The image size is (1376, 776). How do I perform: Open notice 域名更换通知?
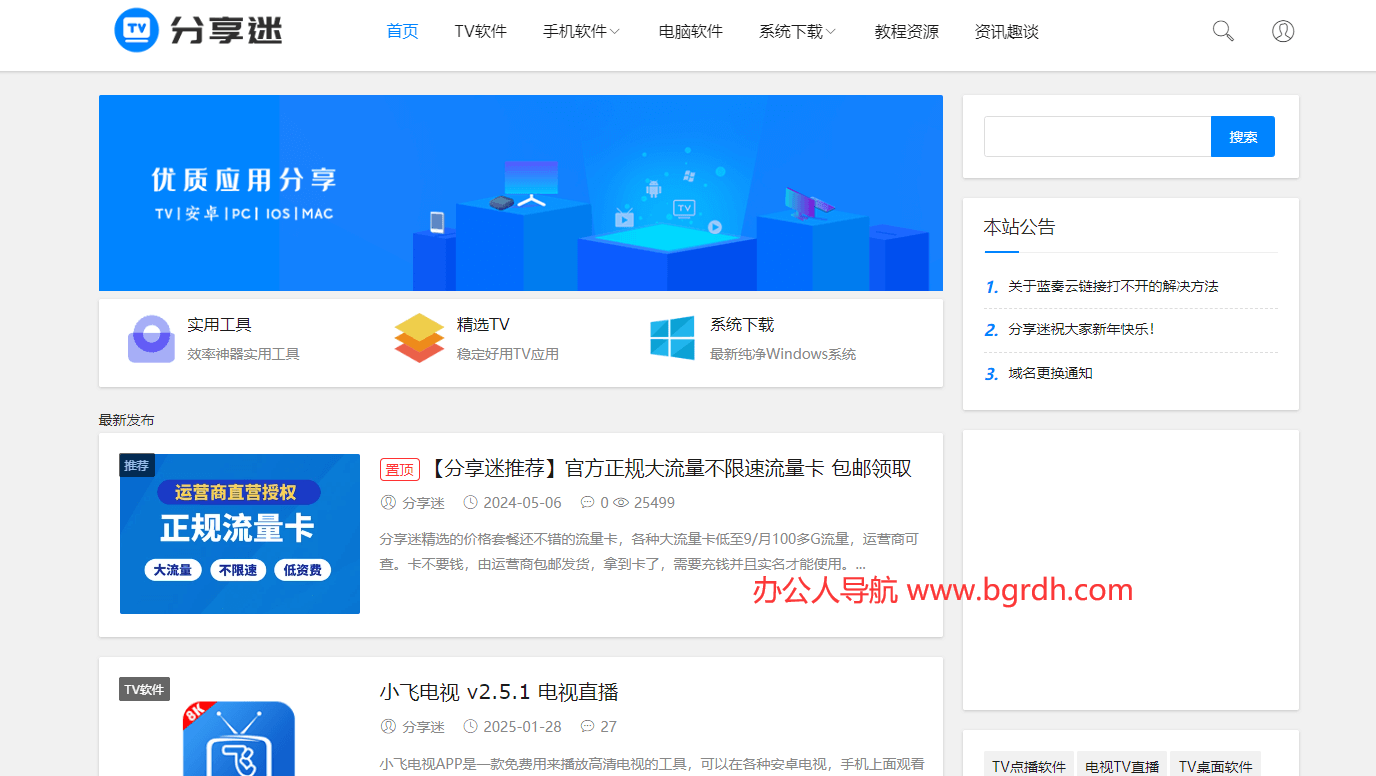1050,373
